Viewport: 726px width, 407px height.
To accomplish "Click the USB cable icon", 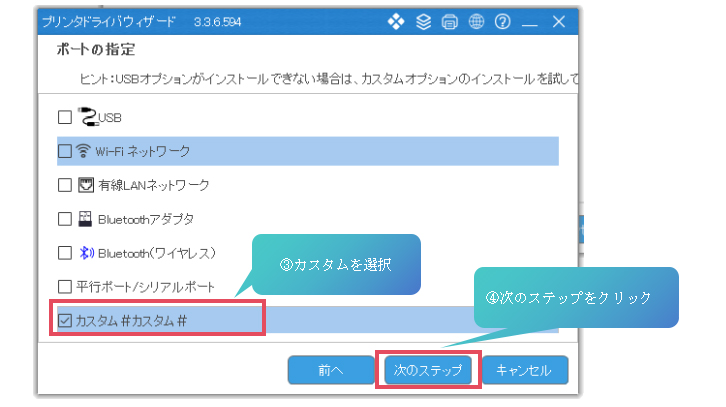I will click(x=88, y=117).
